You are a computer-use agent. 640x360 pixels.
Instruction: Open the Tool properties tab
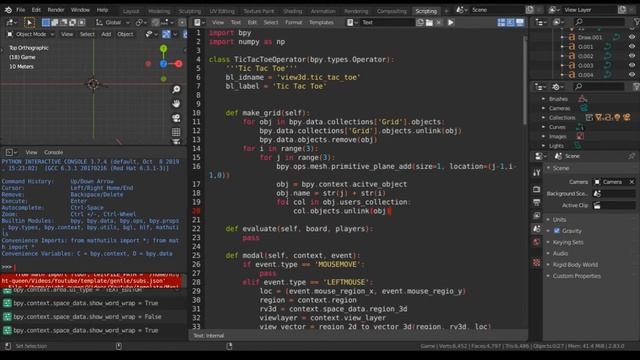pyautogui.click(x=536, y=173)
